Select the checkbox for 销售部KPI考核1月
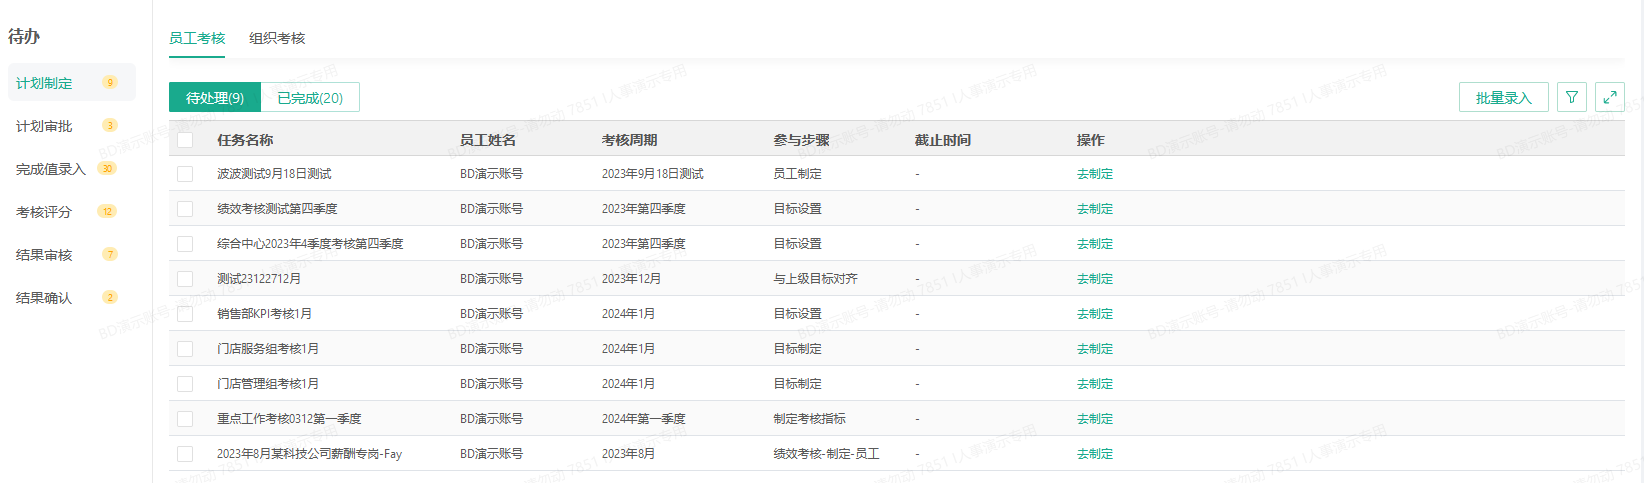1644x483 pixels. [185, 314]
